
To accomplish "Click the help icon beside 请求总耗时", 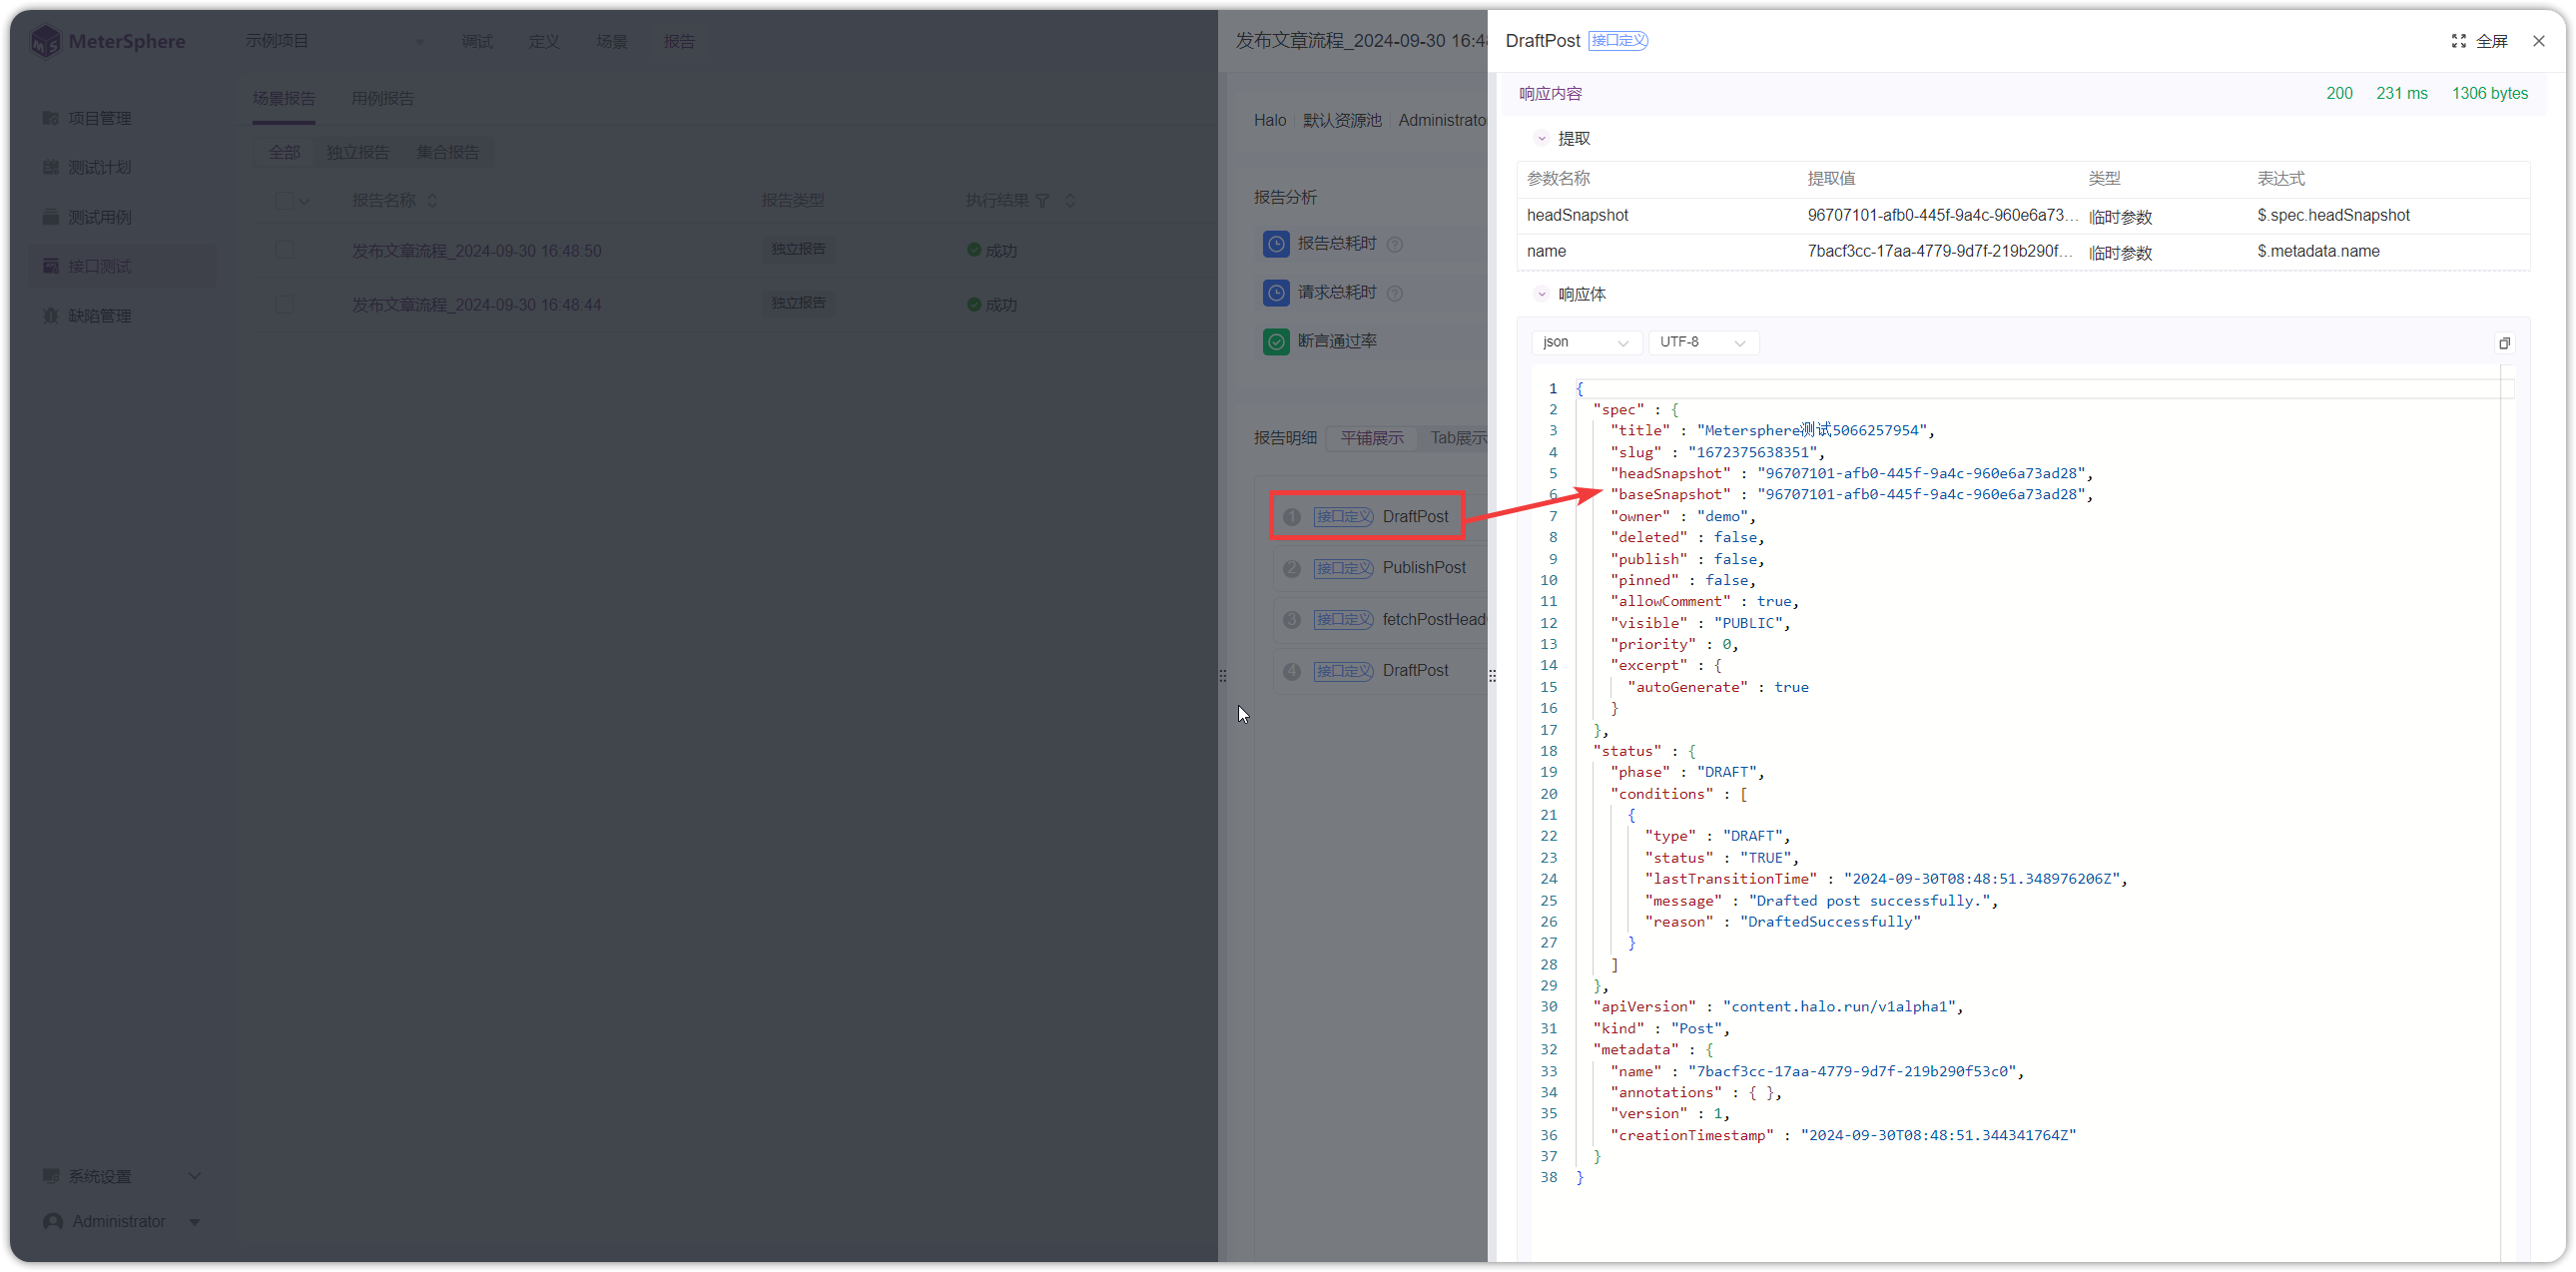I will pyautogui.click(x=1395, y=293).
